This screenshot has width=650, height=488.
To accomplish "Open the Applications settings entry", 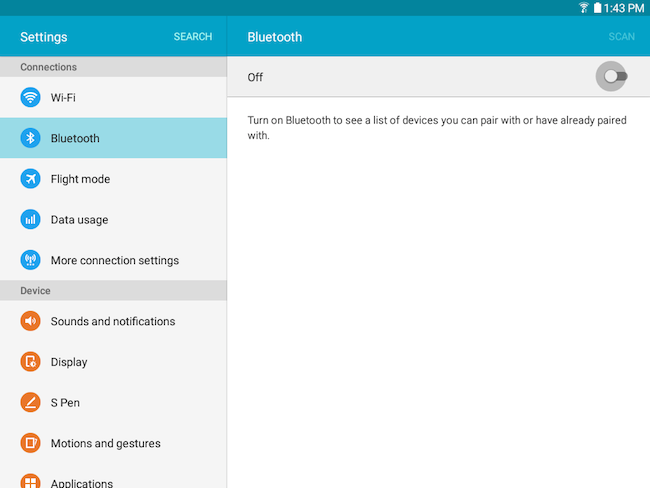I will tap(113, 476).
